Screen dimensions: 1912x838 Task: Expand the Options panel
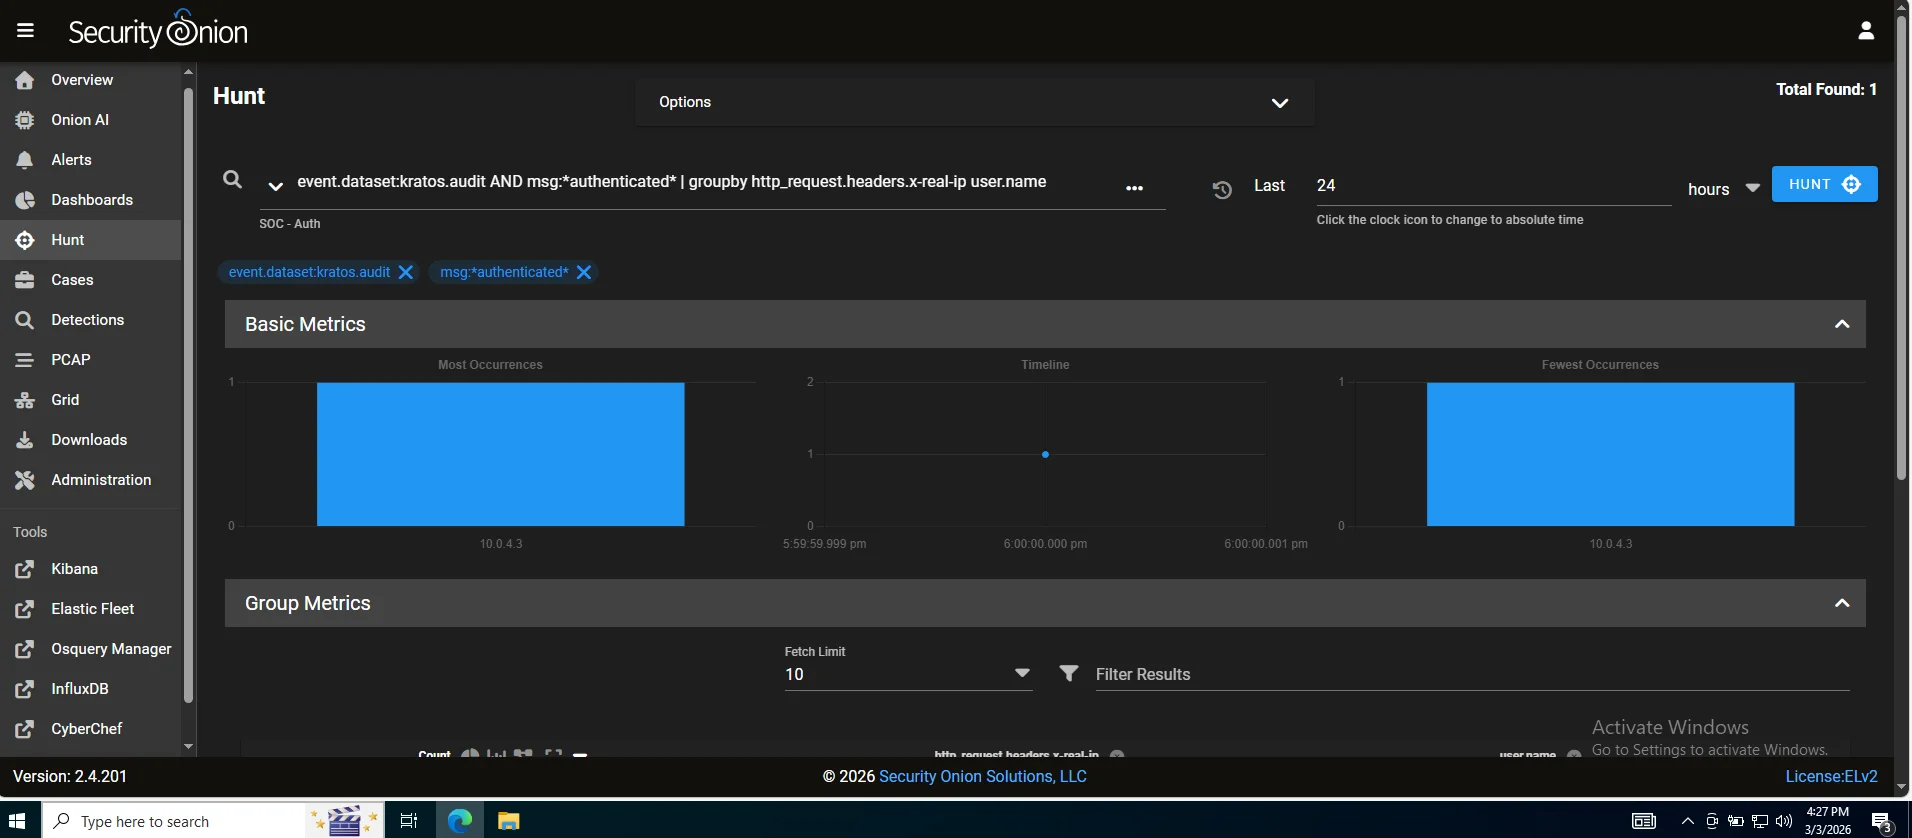click(x=1279, y=103)
